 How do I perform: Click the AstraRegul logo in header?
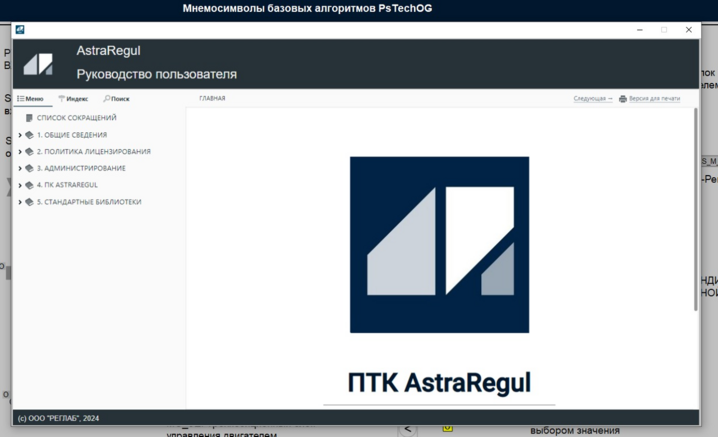point(38,64)
